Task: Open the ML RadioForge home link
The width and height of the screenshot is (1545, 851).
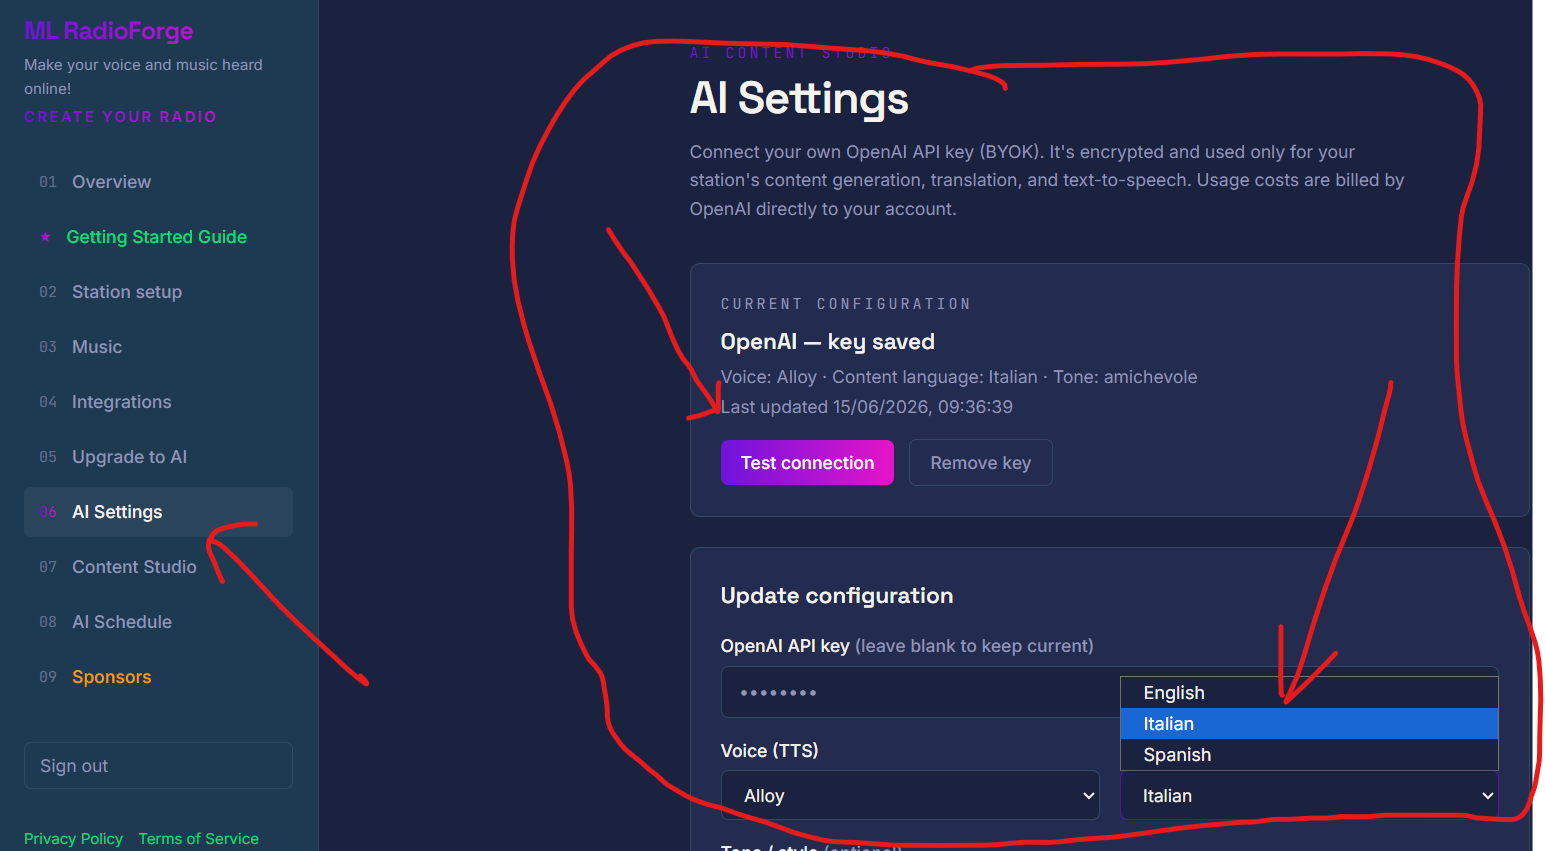Action: (109, 31)
